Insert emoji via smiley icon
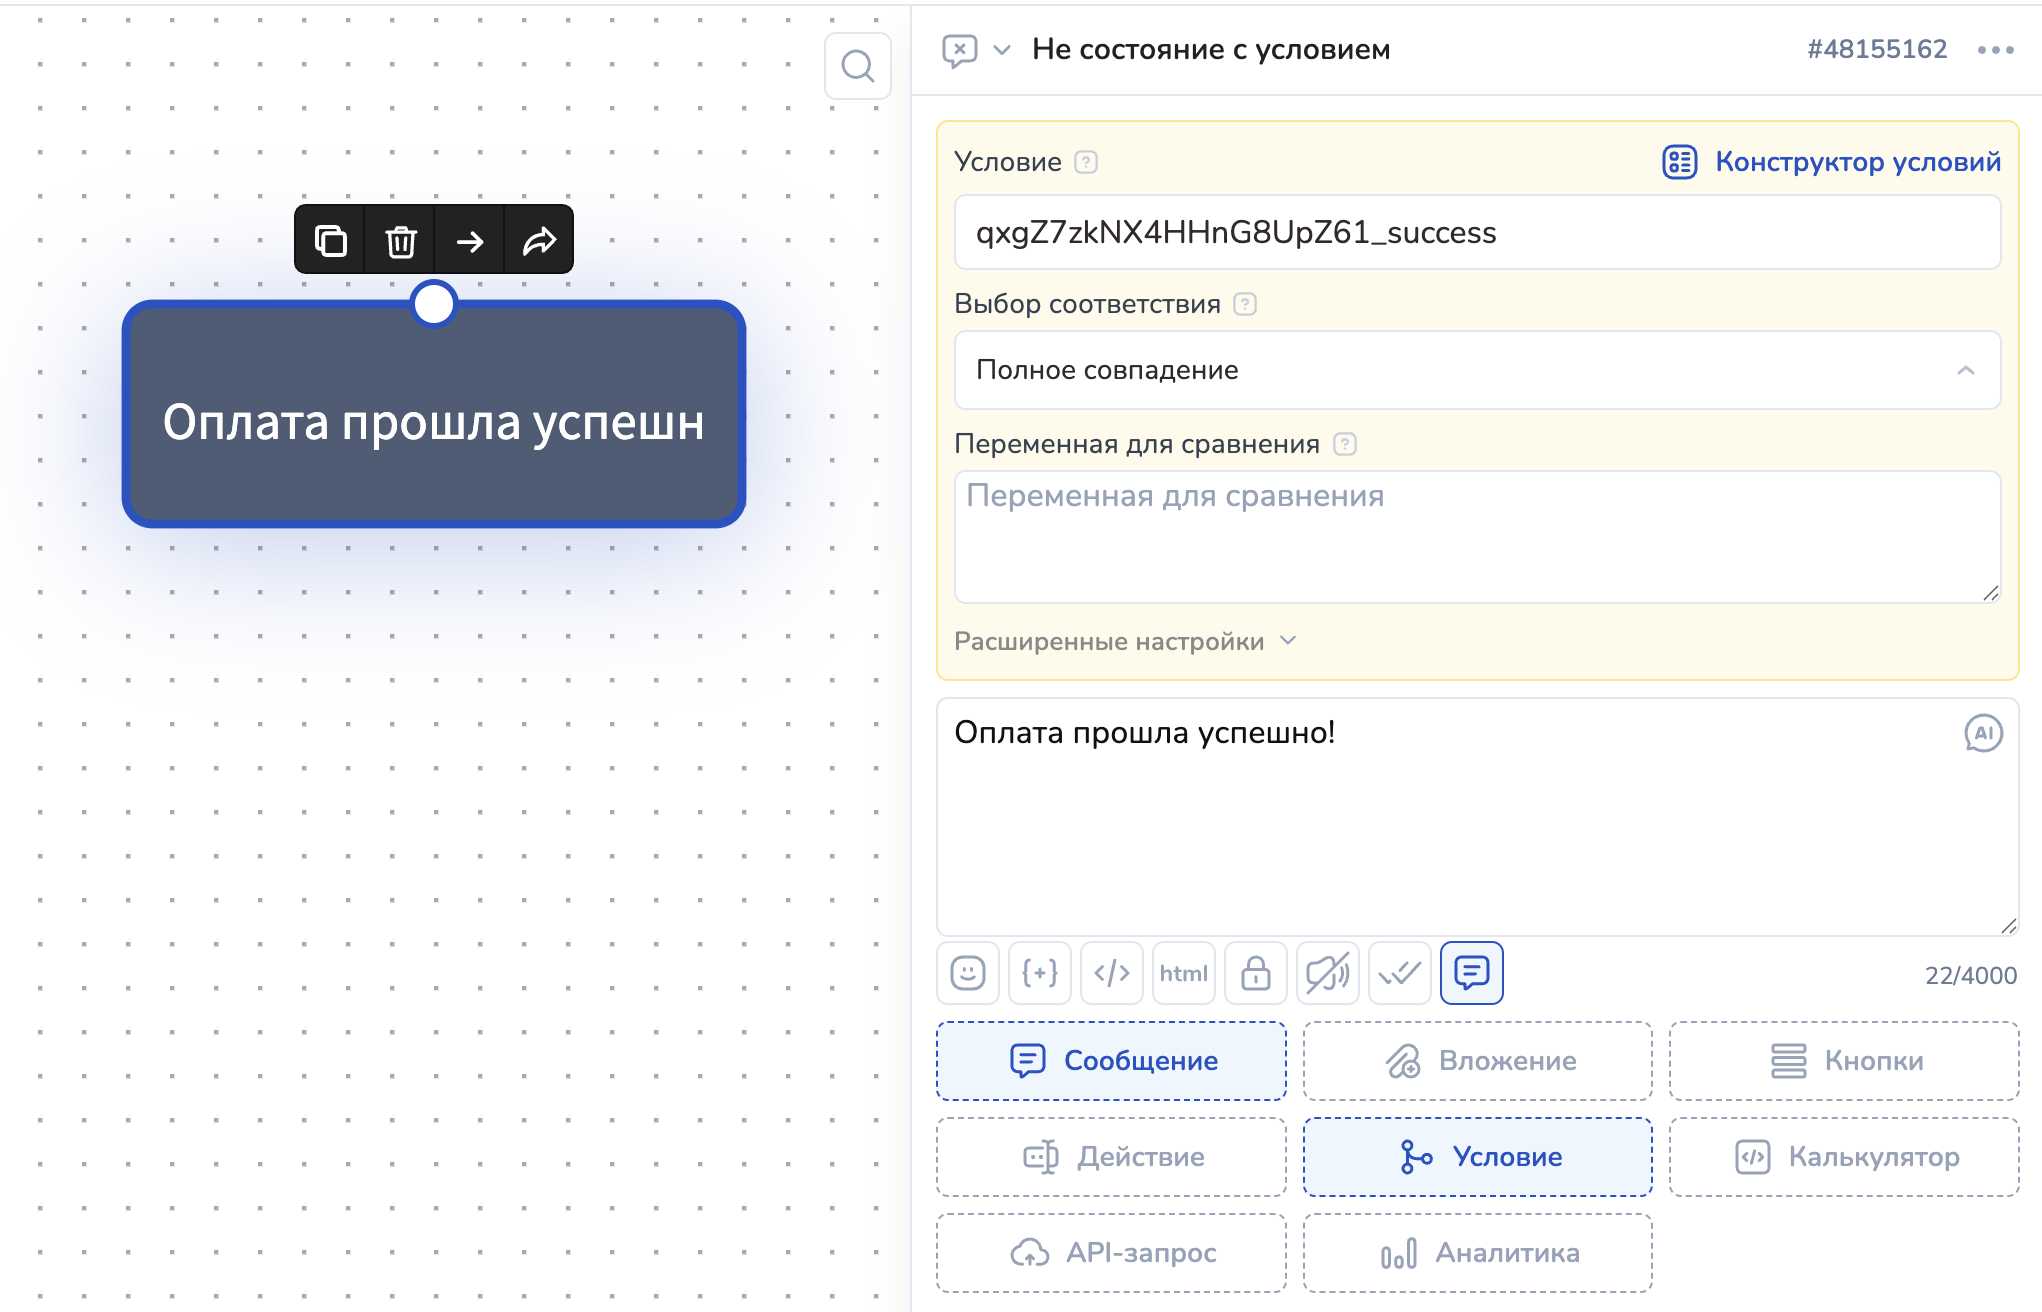2042x1312 pixels. [x=967, y=973]
